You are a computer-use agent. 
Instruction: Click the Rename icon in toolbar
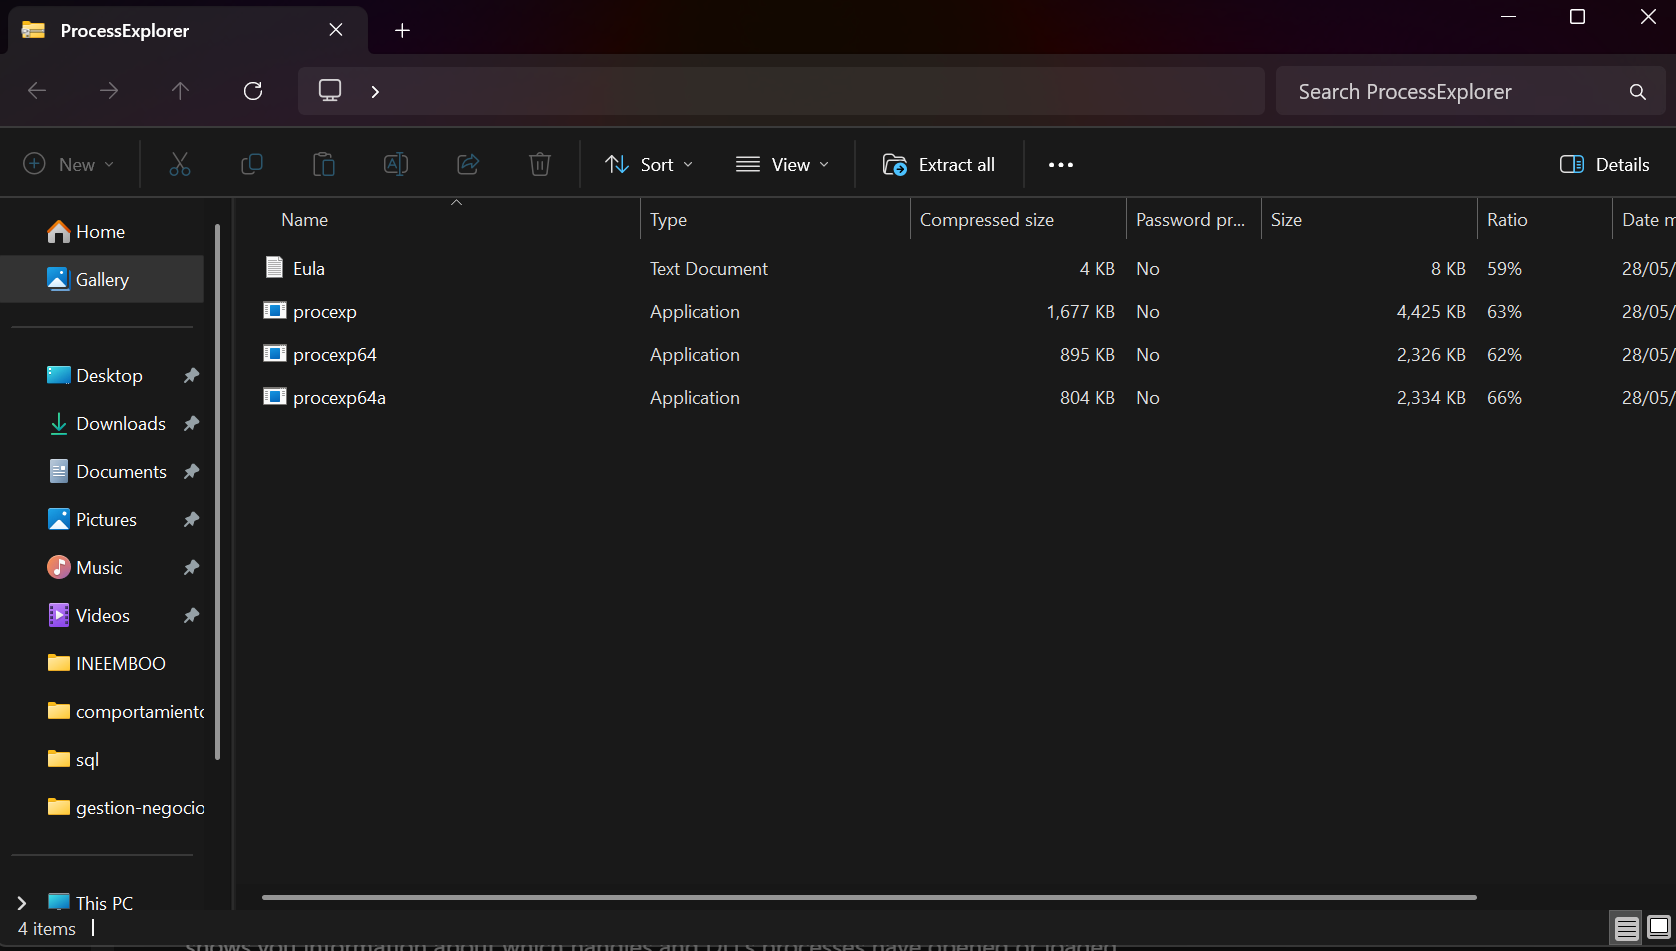396,164
